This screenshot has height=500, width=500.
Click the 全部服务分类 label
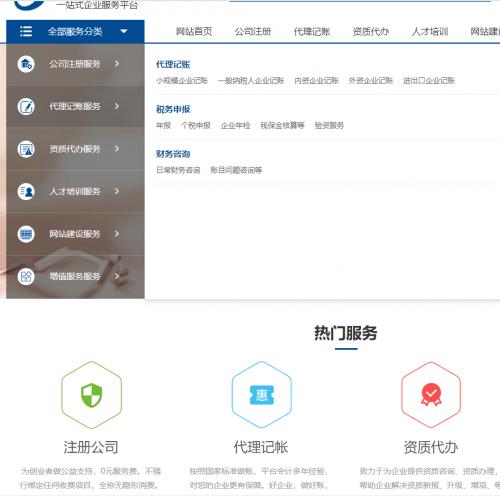[75, 32]
